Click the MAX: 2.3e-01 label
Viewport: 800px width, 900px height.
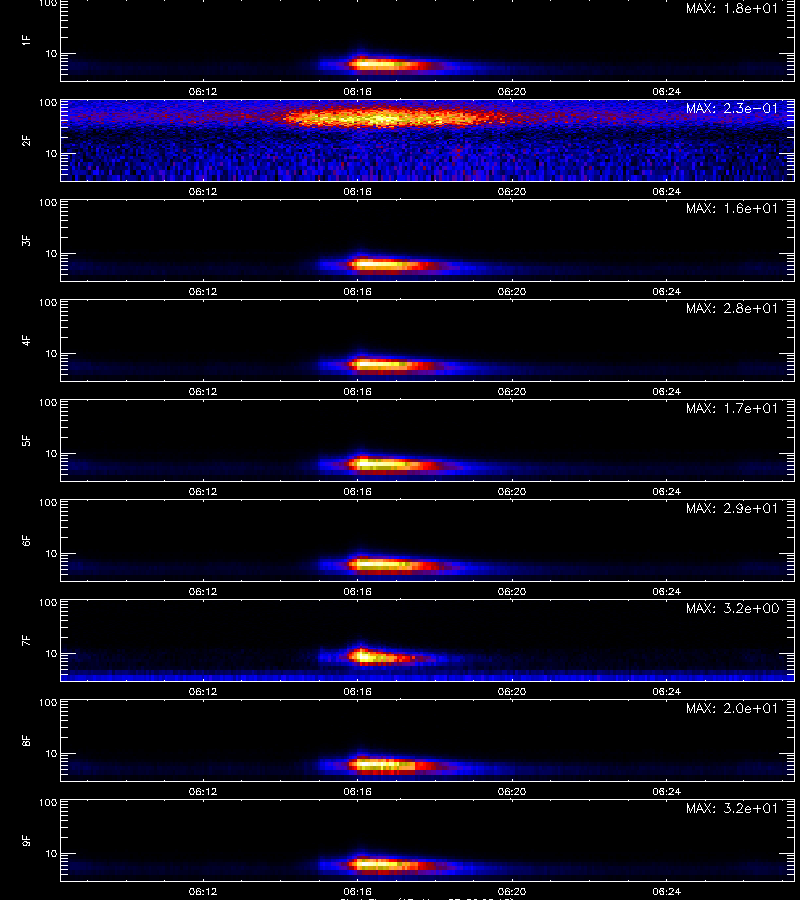pos(732,108)
